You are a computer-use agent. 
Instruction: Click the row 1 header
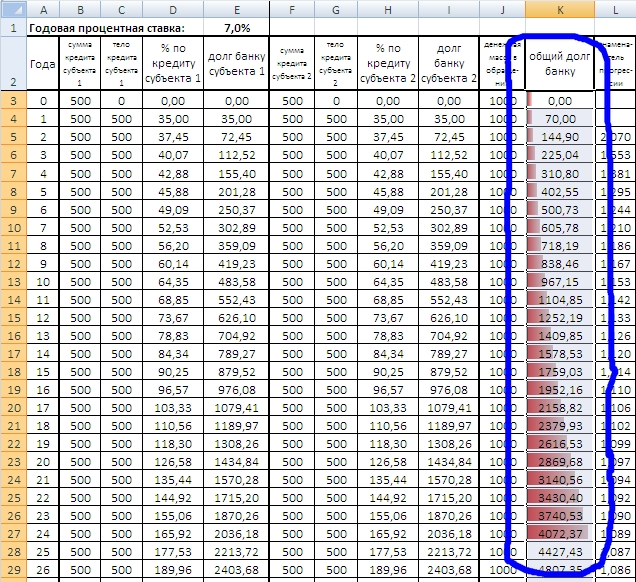click(x=14, y=28)
